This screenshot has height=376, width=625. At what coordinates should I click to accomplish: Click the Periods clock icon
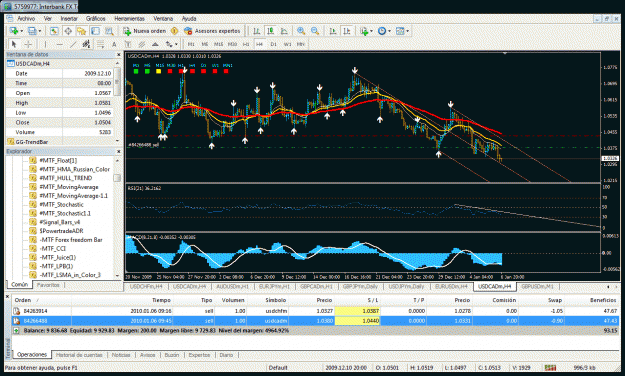[381, 31]
